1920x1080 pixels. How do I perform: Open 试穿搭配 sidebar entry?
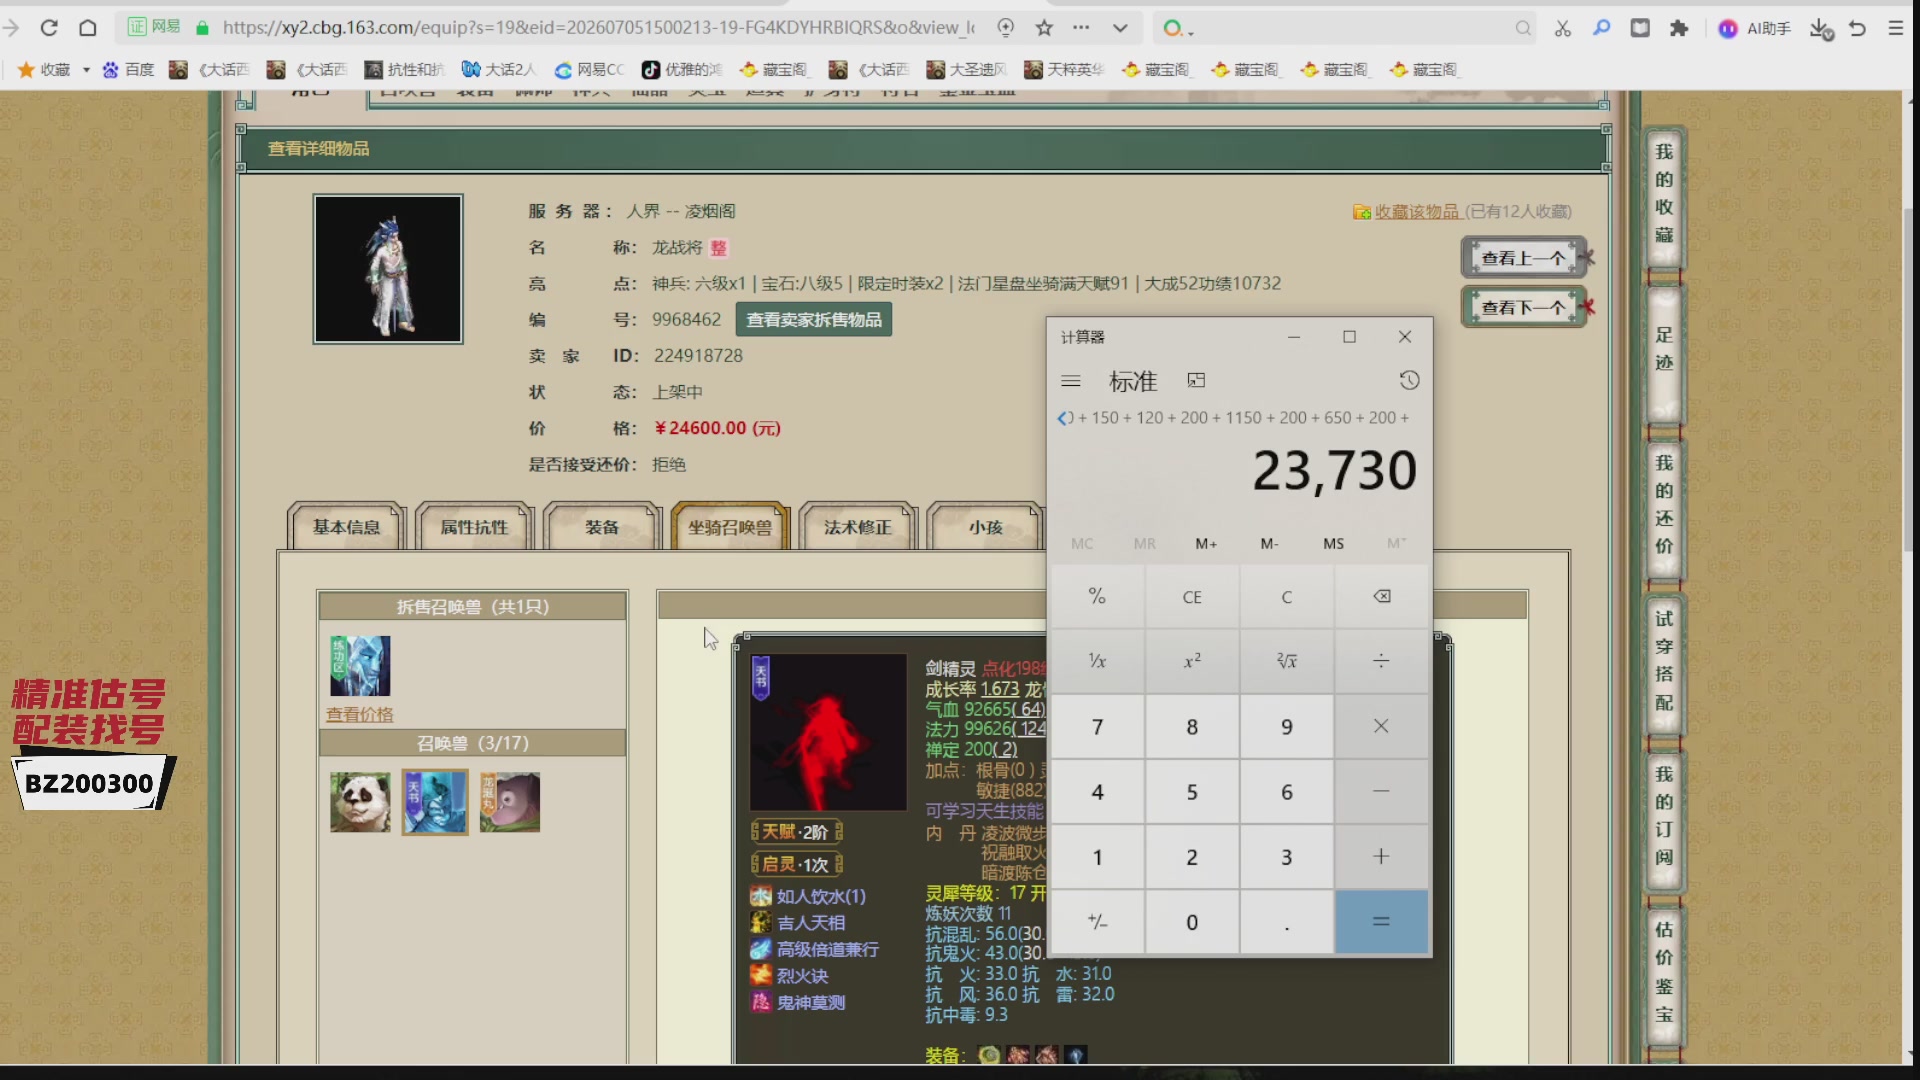tap(1664, 660)
